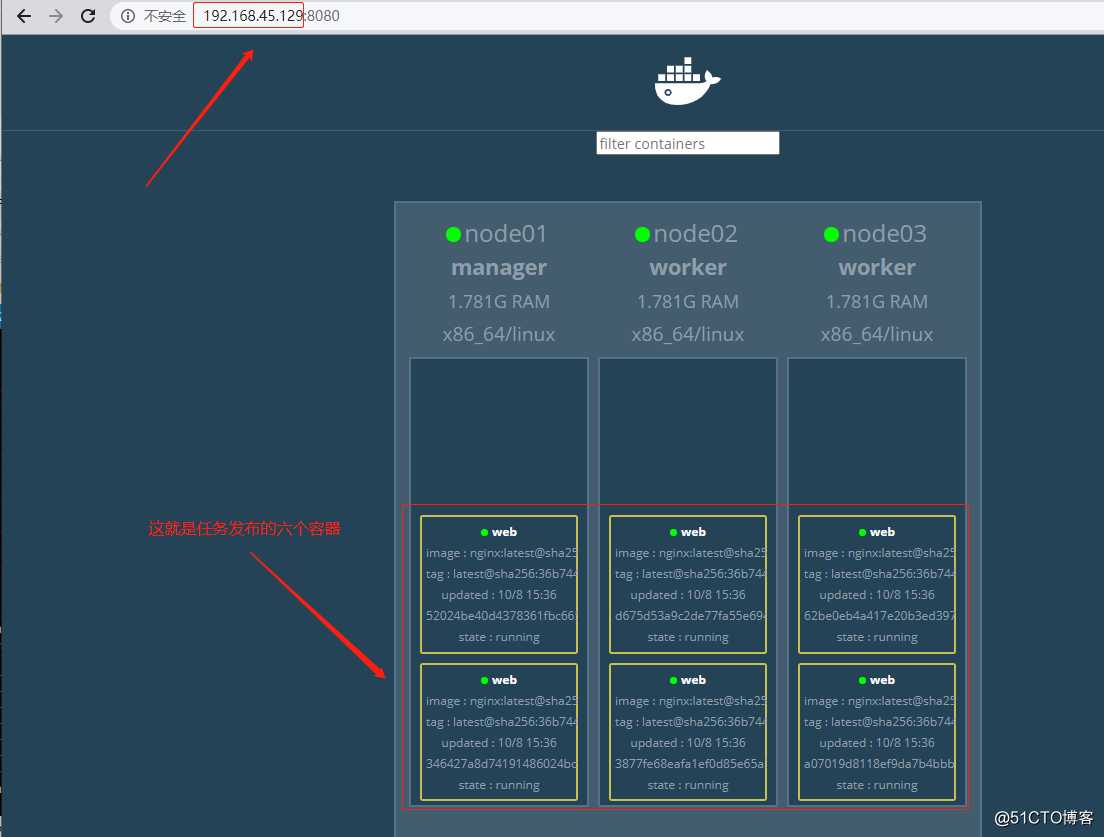1104x837 pixels.
Task: Click the browser forward arrow
Action: pyautogui.click(x=56, y=16)
